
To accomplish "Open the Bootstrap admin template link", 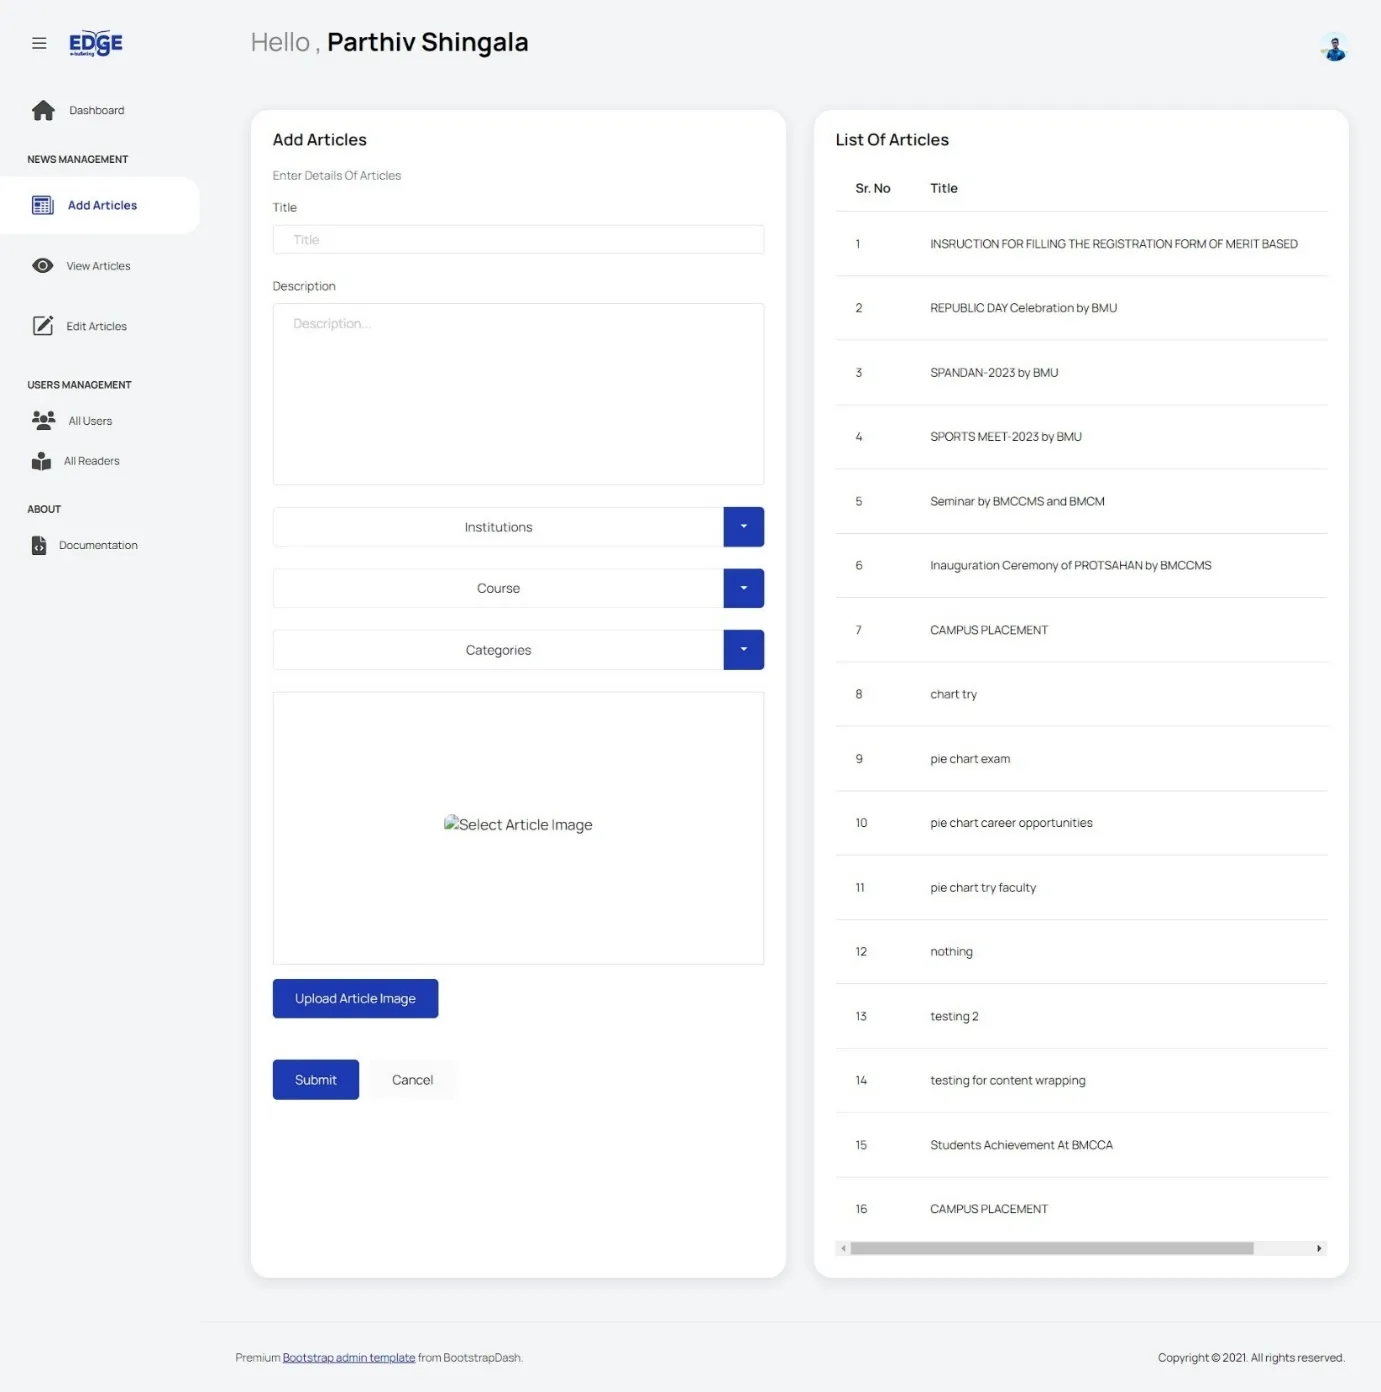I will (349, 1358).
